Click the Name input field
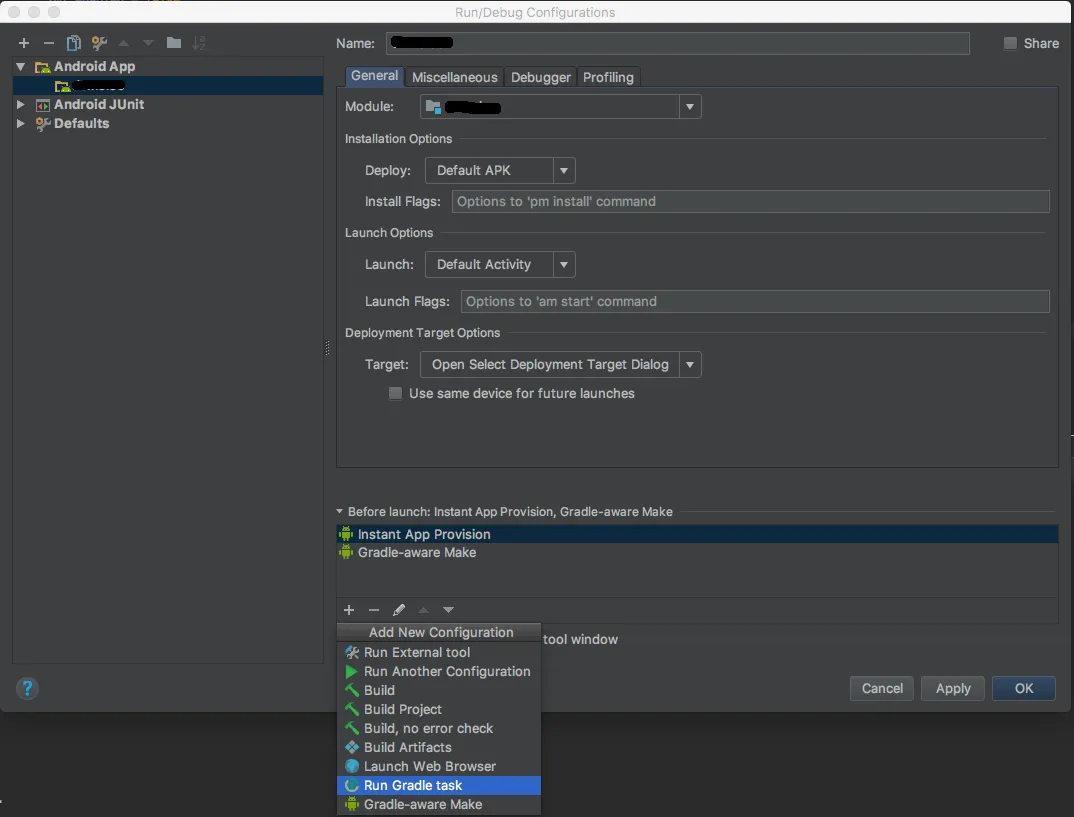The image size is (1074, 817). point(677,43)
